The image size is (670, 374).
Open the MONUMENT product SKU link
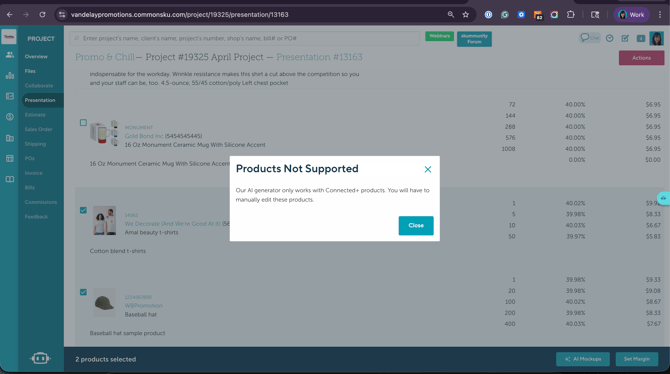click(x=138, y=127)
